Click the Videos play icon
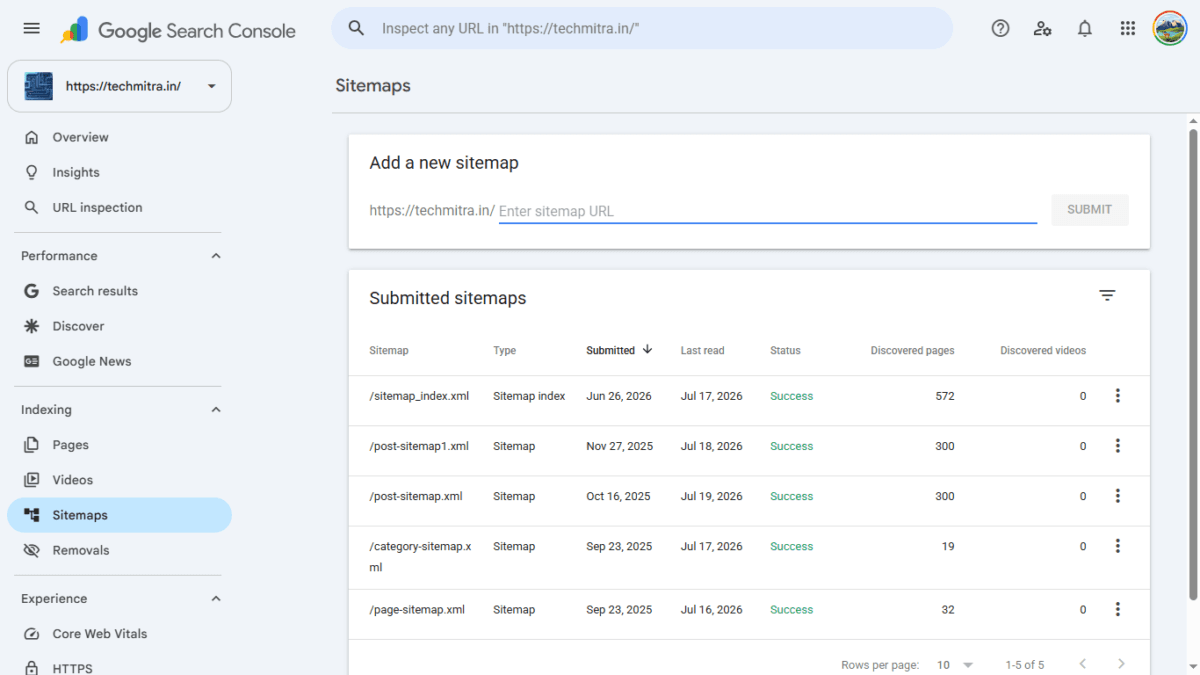1200x675 pixels. (32, 480)
